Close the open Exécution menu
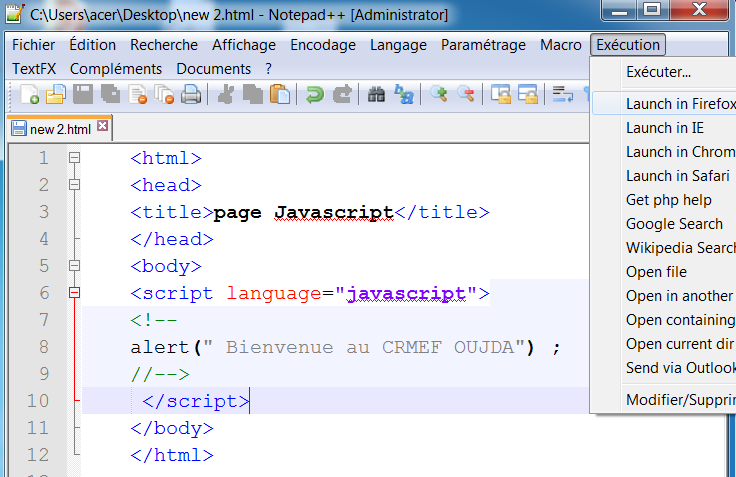 pos(628,45)
